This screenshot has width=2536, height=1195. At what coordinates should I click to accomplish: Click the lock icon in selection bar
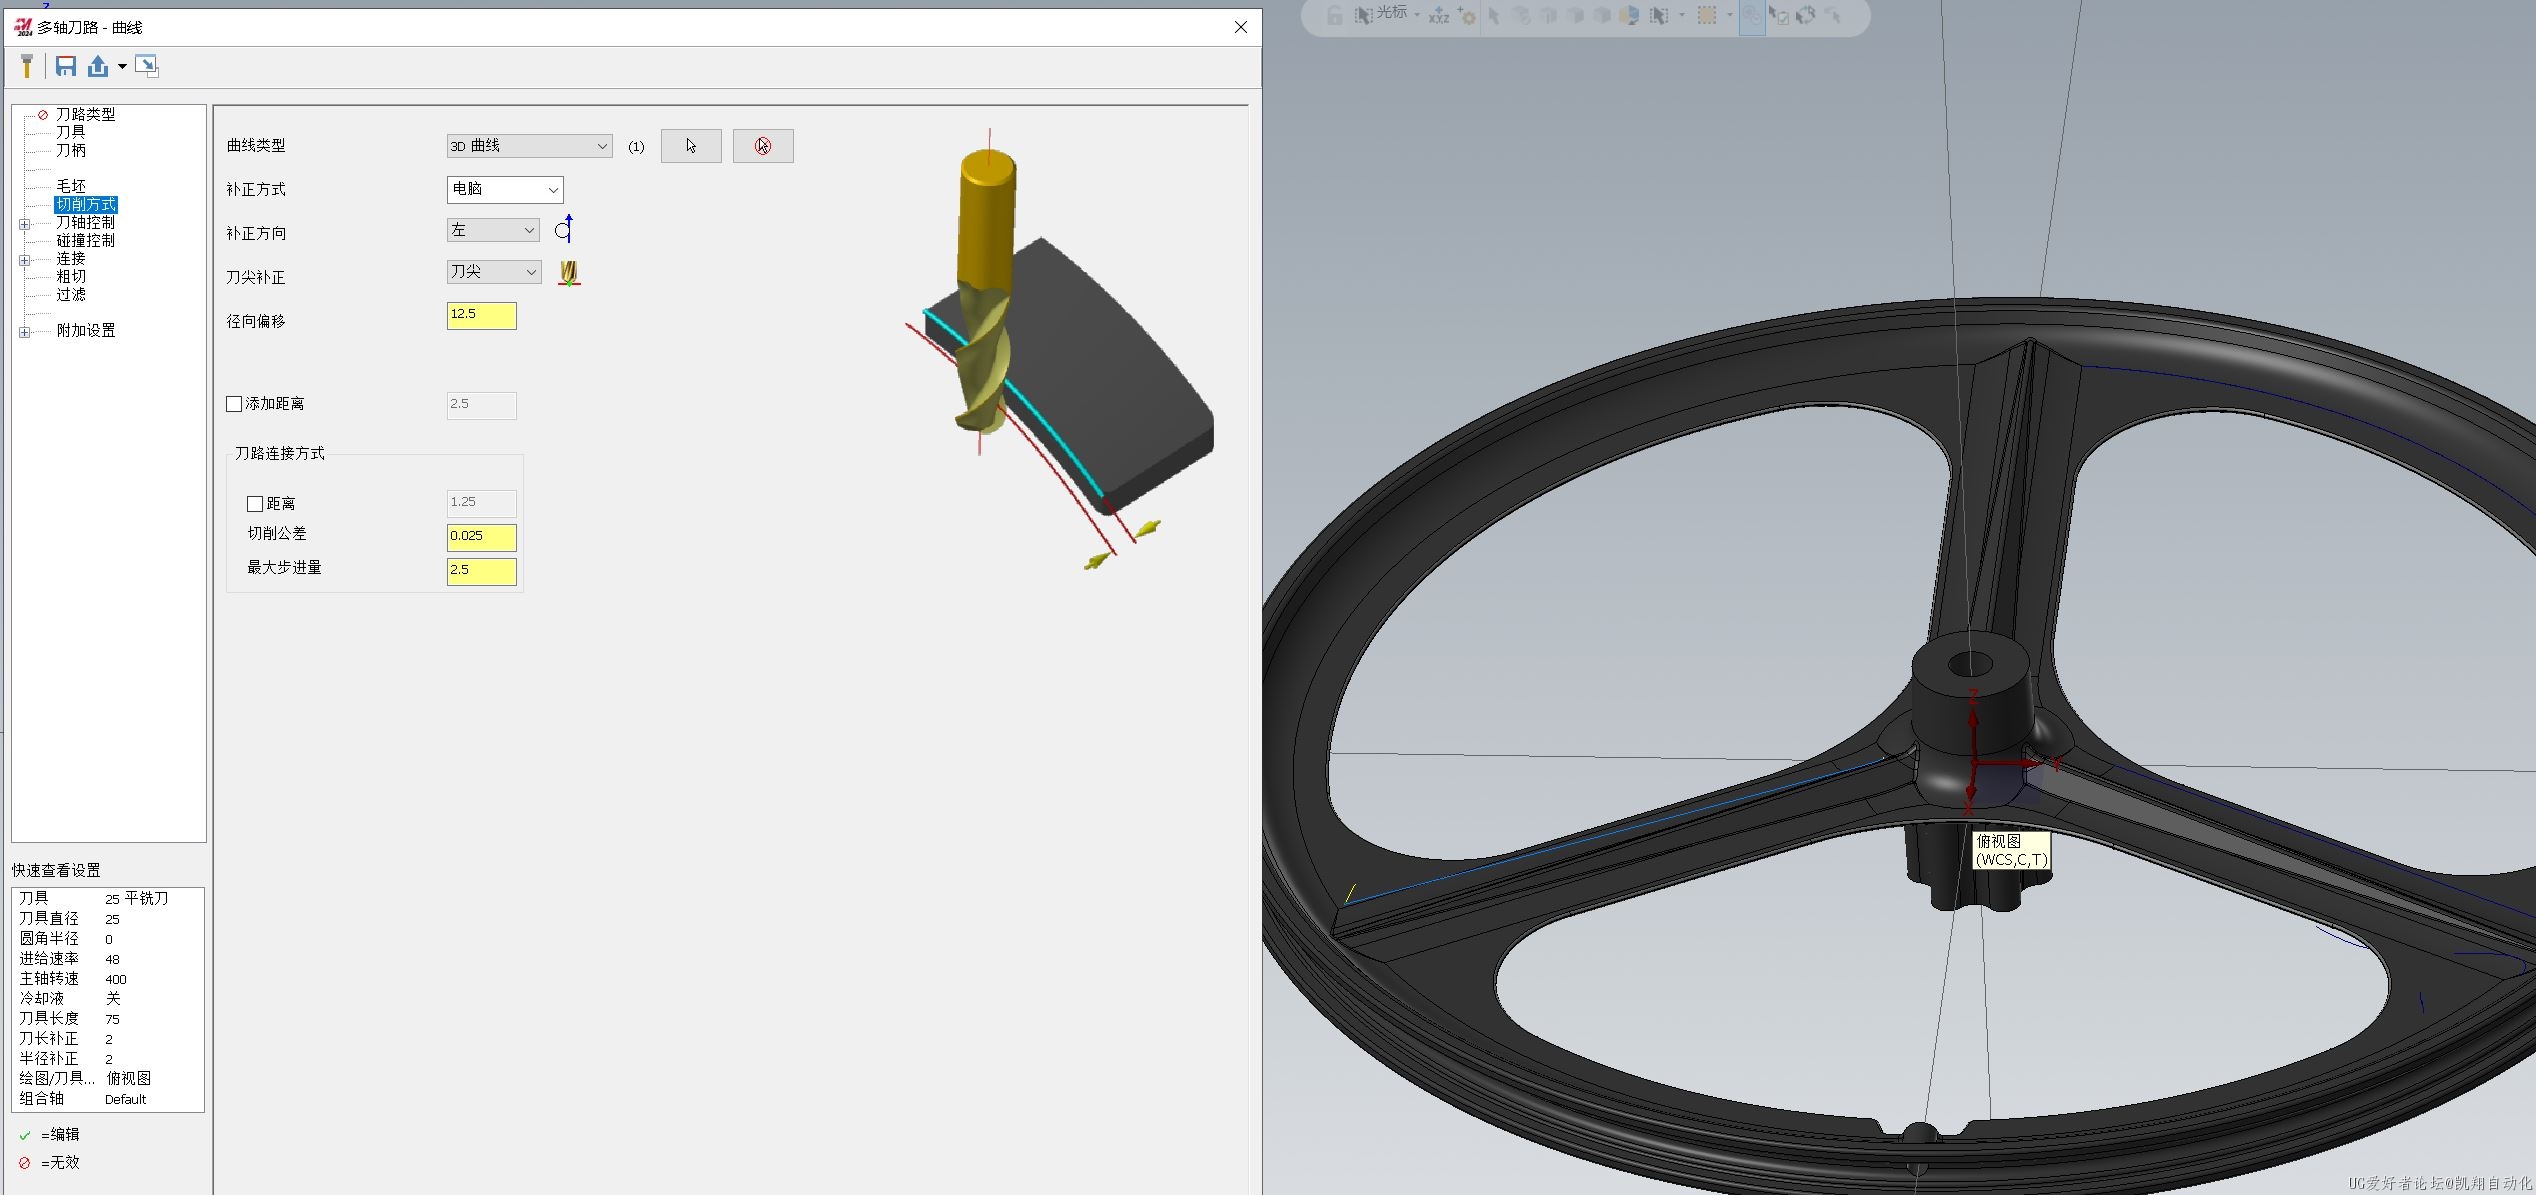(x=1335, y=15)
